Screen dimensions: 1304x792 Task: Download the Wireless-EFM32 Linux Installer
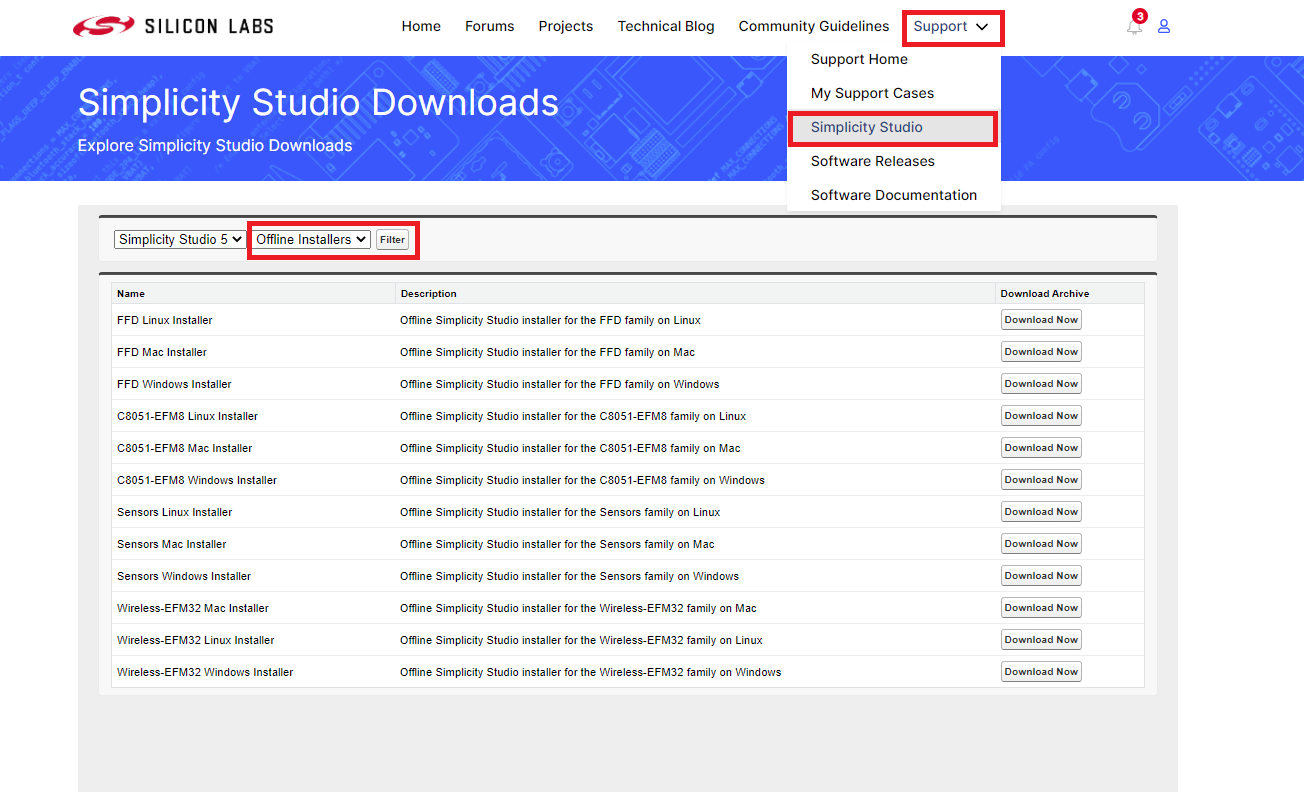click(1041, 640)
